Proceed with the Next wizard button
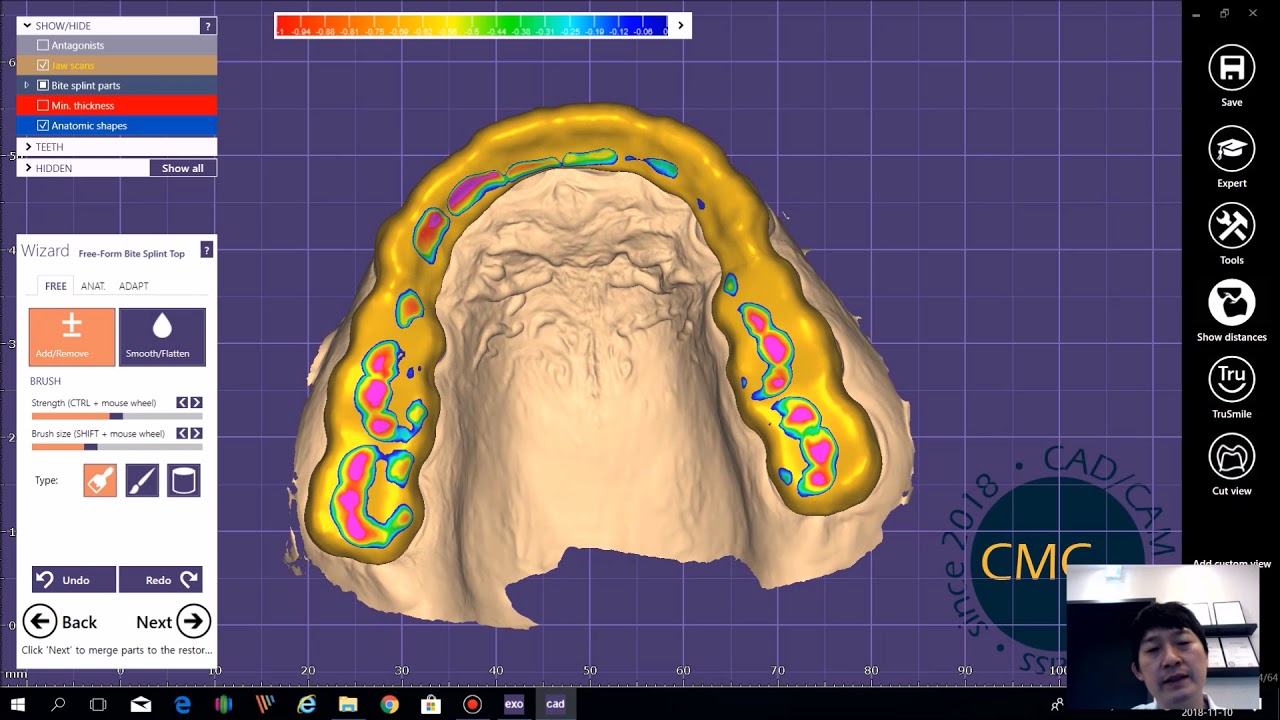This screenshot has height=720, width=1280. point(173,622)
